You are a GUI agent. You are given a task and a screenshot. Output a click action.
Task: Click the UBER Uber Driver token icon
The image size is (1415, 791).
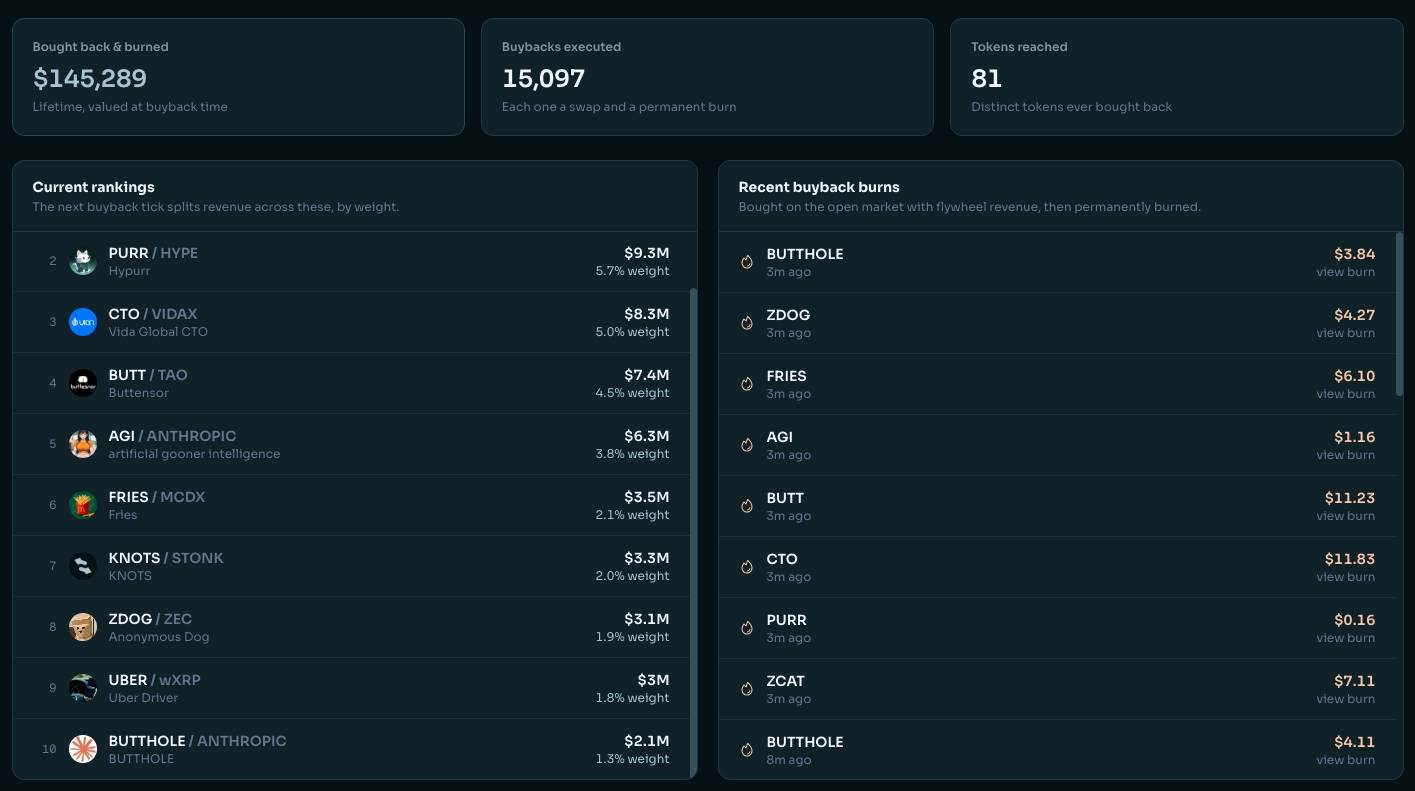pyautogui.click(x=83, y=688)
